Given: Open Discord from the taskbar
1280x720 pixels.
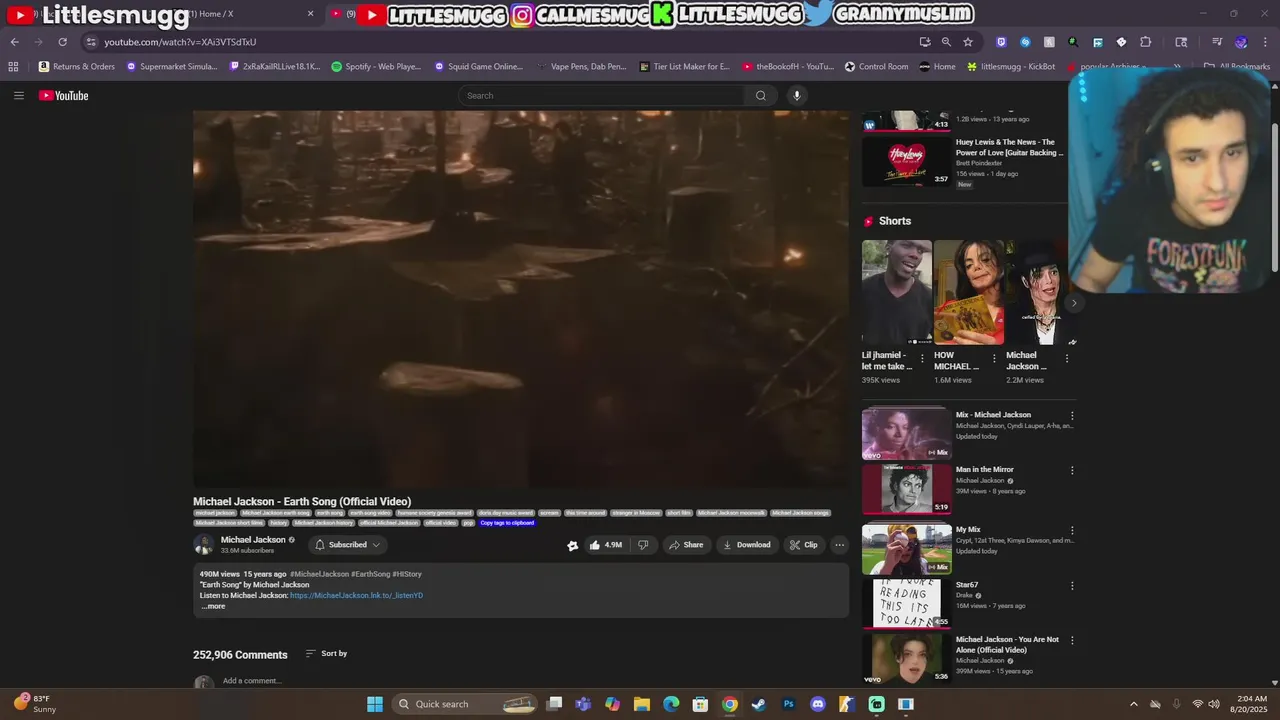Looking at the screenshot, I should coord(818,704).
